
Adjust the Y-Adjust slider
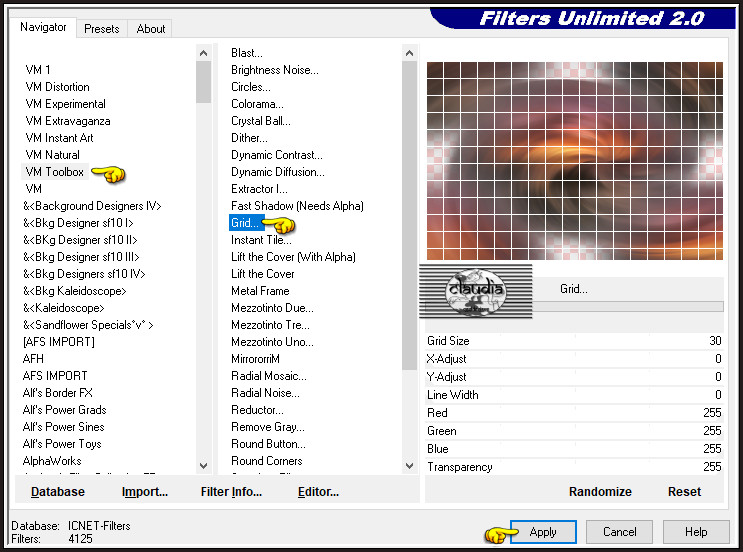coord(574,377)
